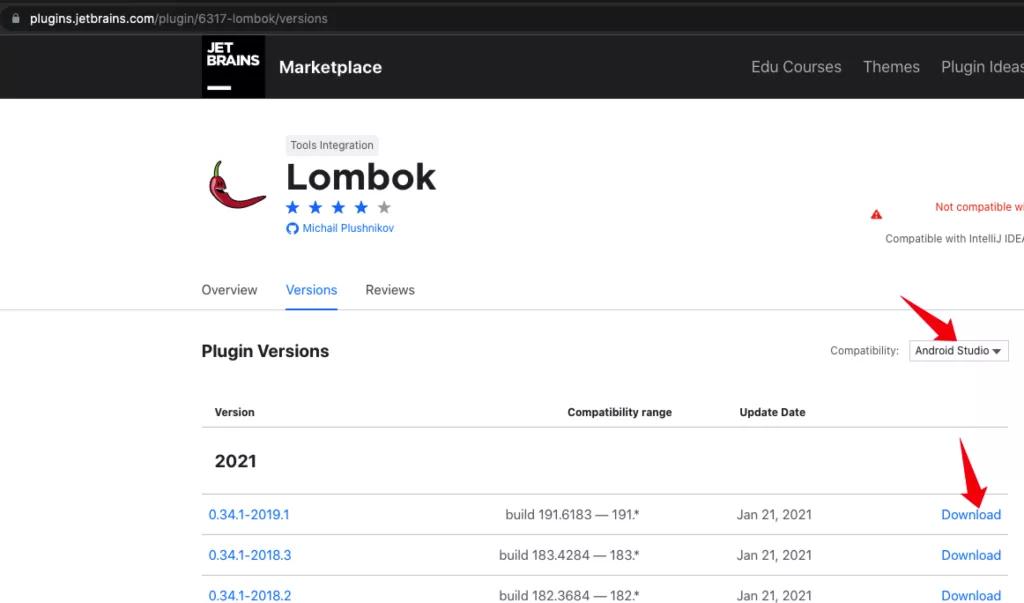The height and width of the screenshot is (603, 1024).
Task: Click the 'Compatible with IntelliJ IDEA' text
Action: click(954, 239)
